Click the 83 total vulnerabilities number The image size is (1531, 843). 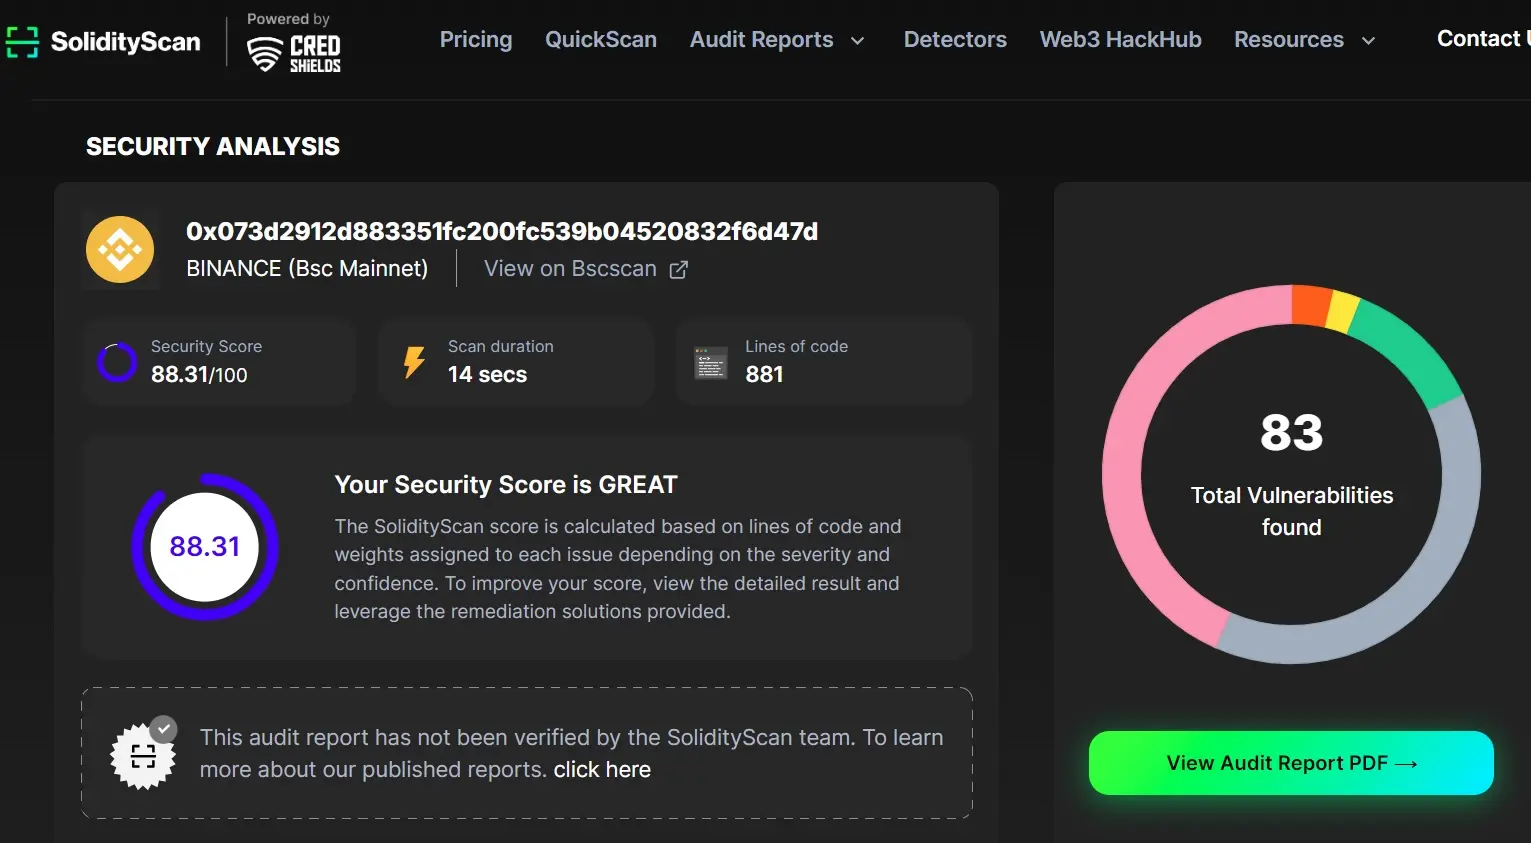1291,433
